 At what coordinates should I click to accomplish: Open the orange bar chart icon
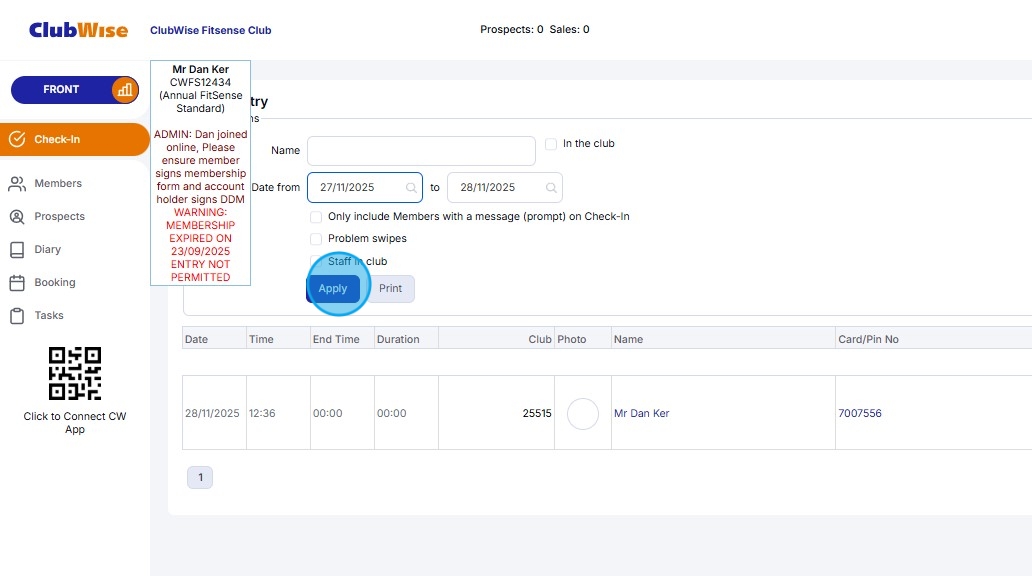pos(125,90)
